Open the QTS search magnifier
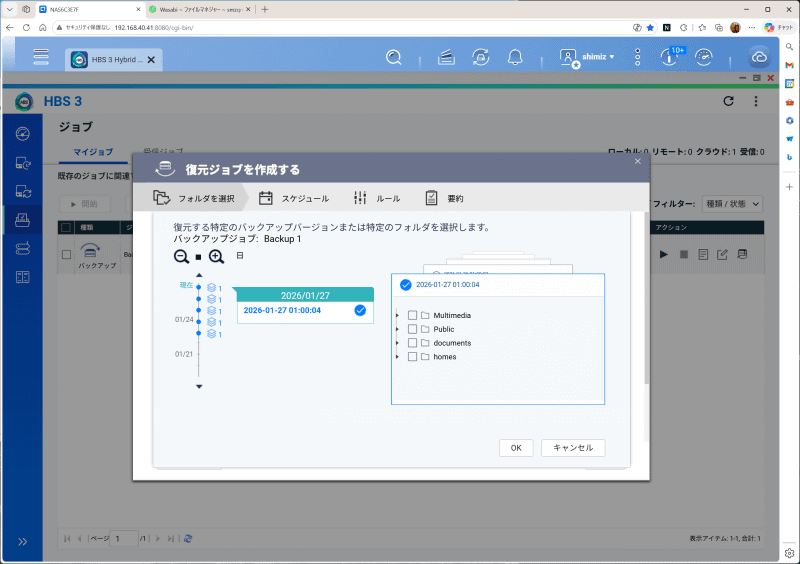 pos(393,57)
